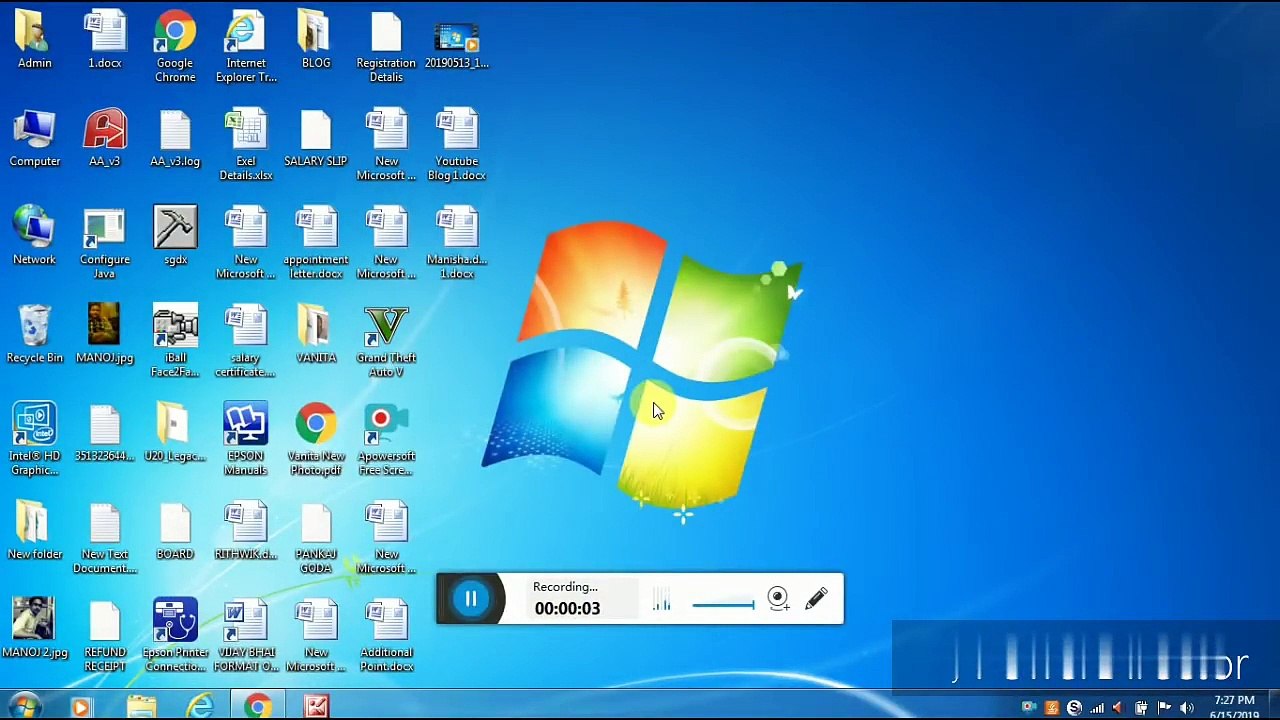Select the New Text Document file
Viewport: 1280px width, 720px height.
click(x=105, y=537)
